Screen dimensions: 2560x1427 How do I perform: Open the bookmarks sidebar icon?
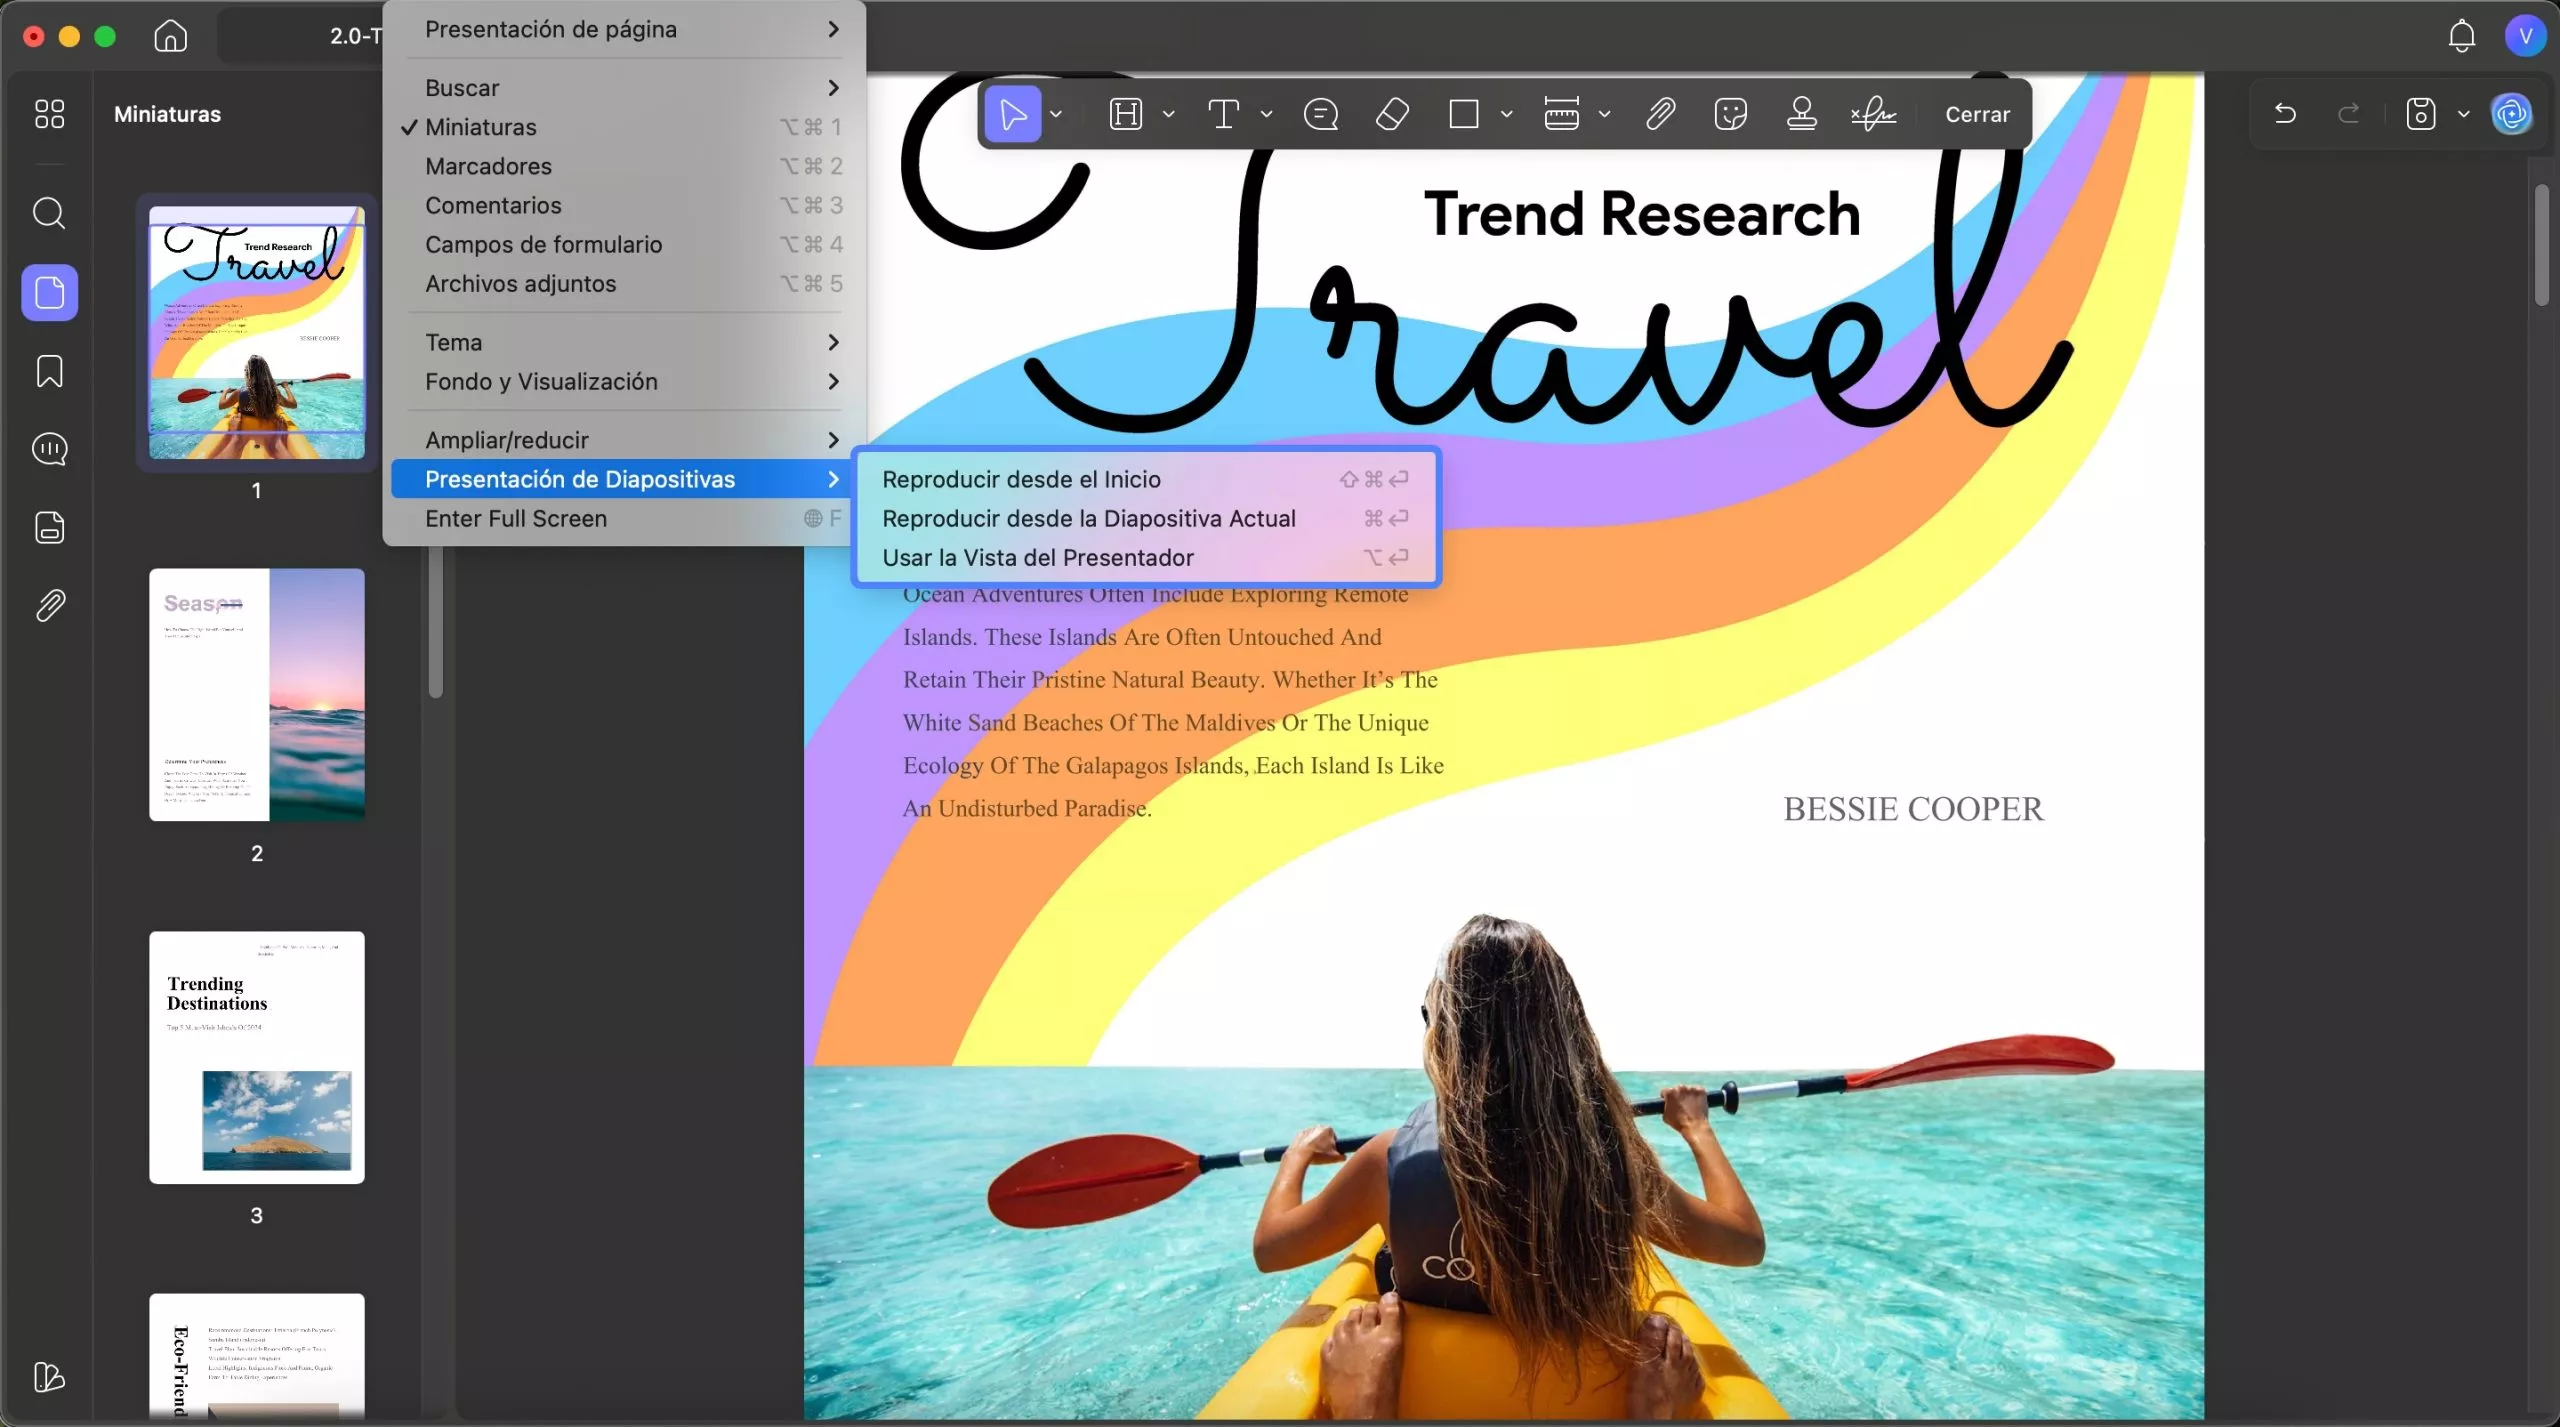pyautogui.click(x=49, y=371)
